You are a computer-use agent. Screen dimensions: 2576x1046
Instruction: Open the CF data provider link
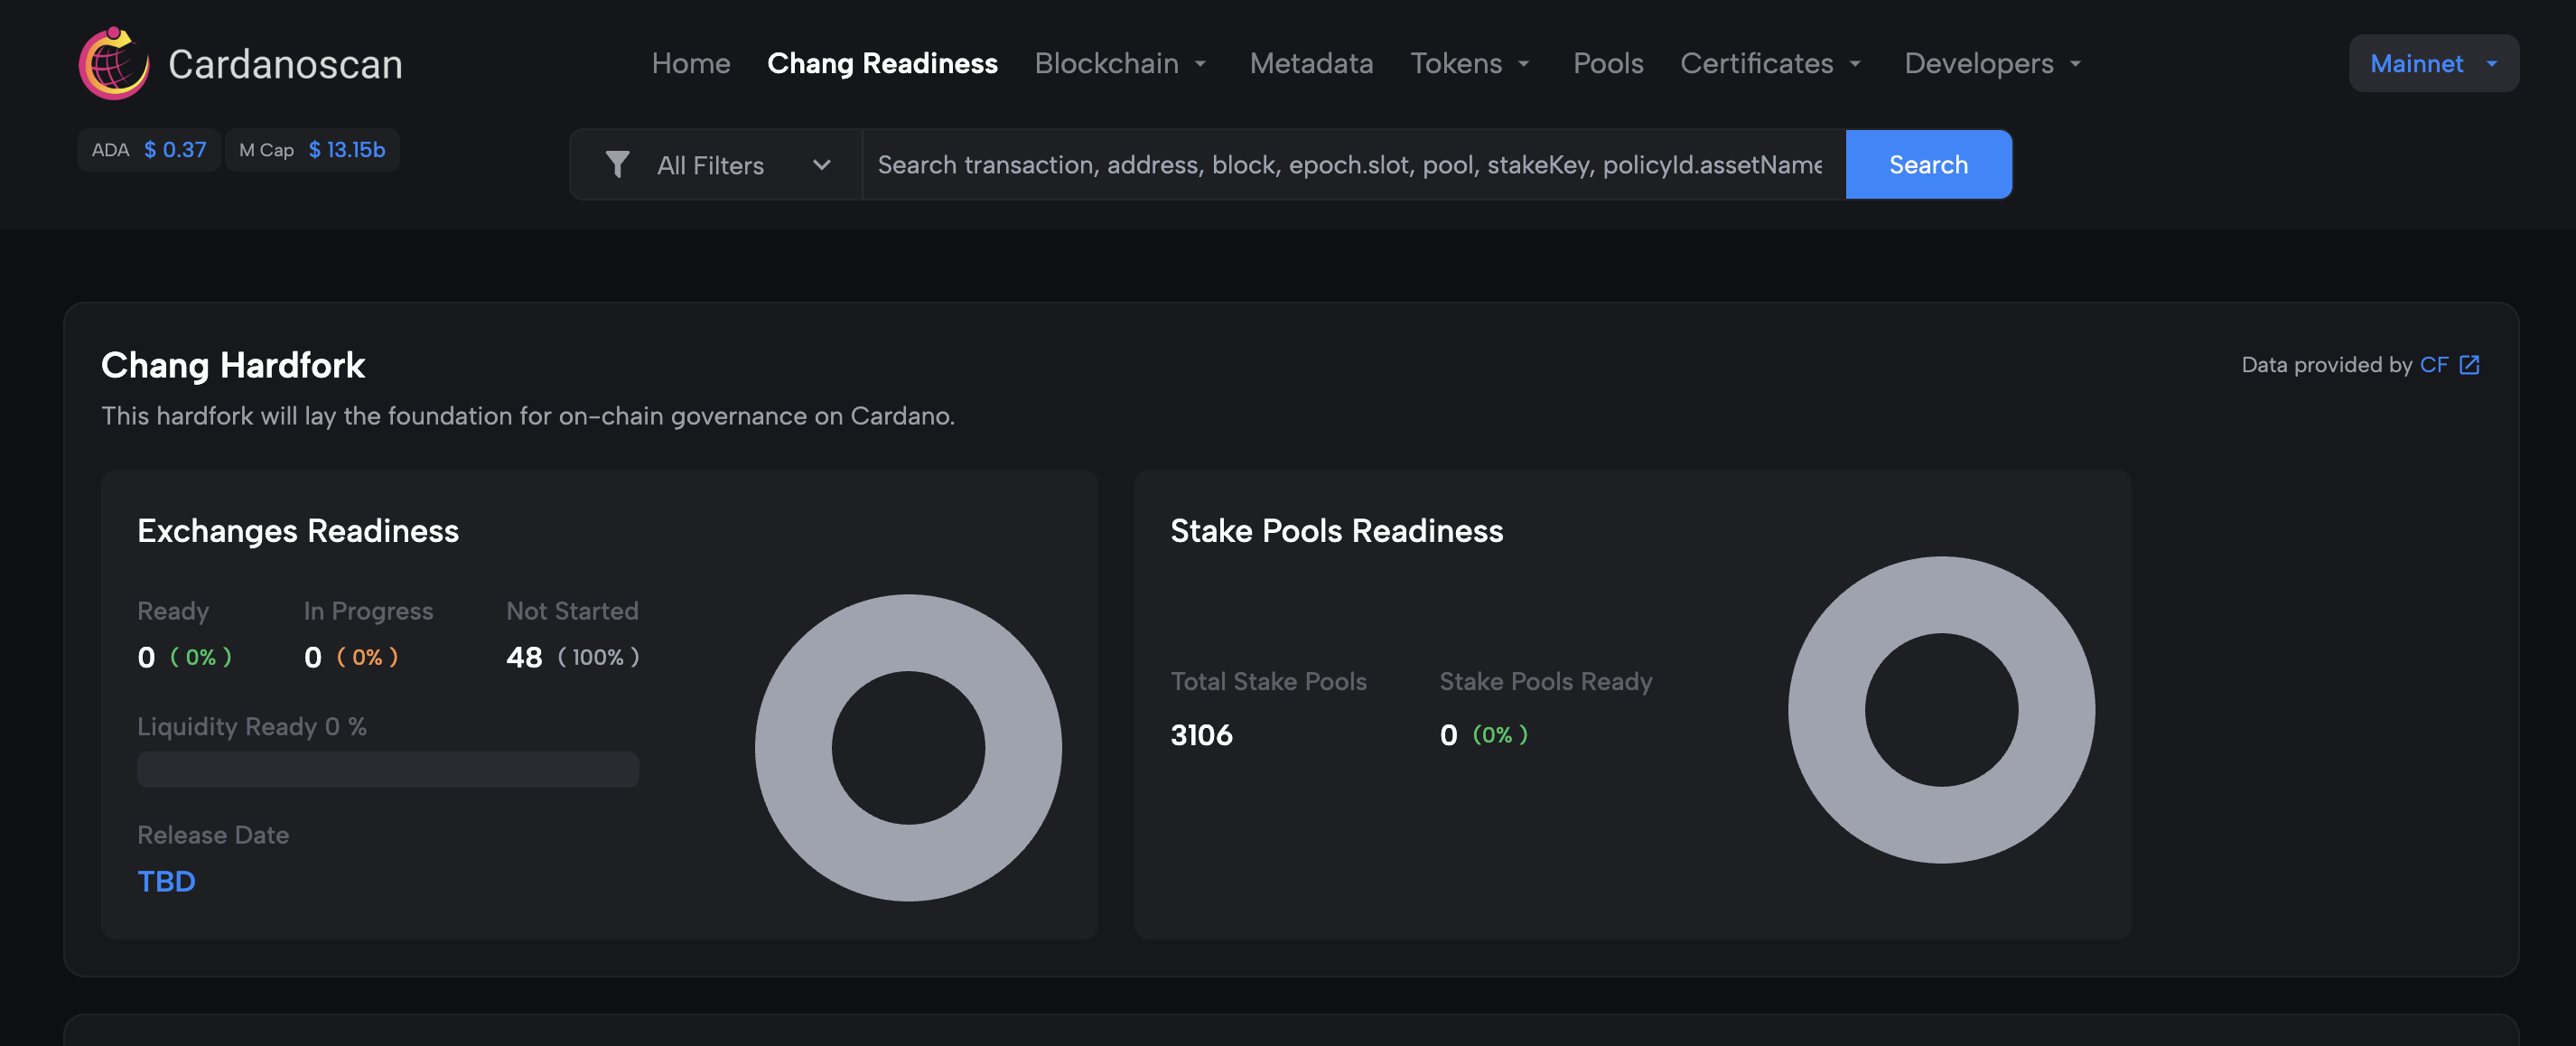click(x=2433, y=364)
